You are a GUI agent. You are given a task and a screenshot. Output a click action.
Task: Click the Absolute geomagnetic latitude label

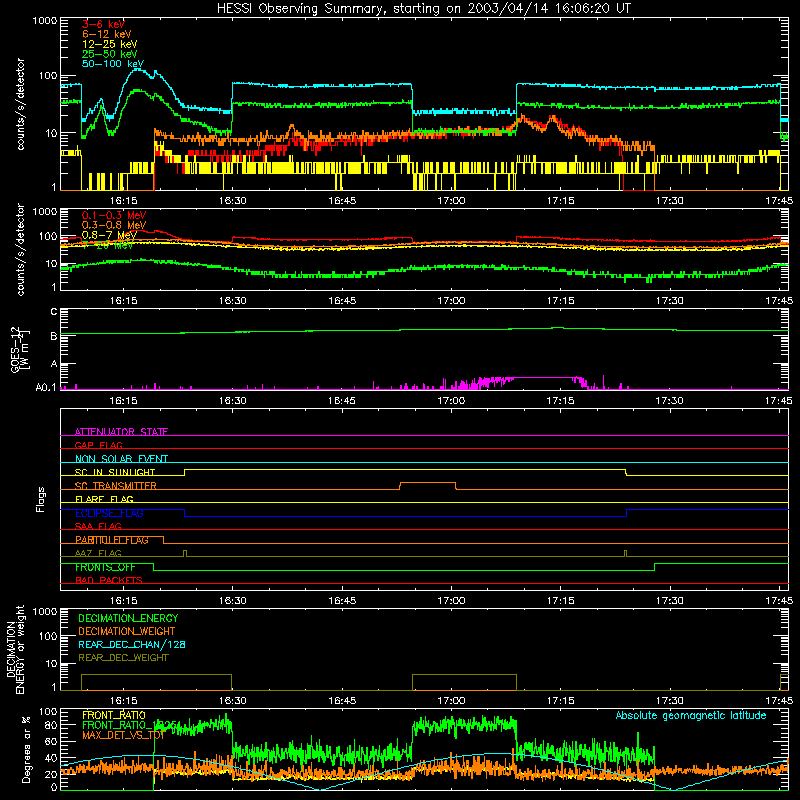point(691,715)
